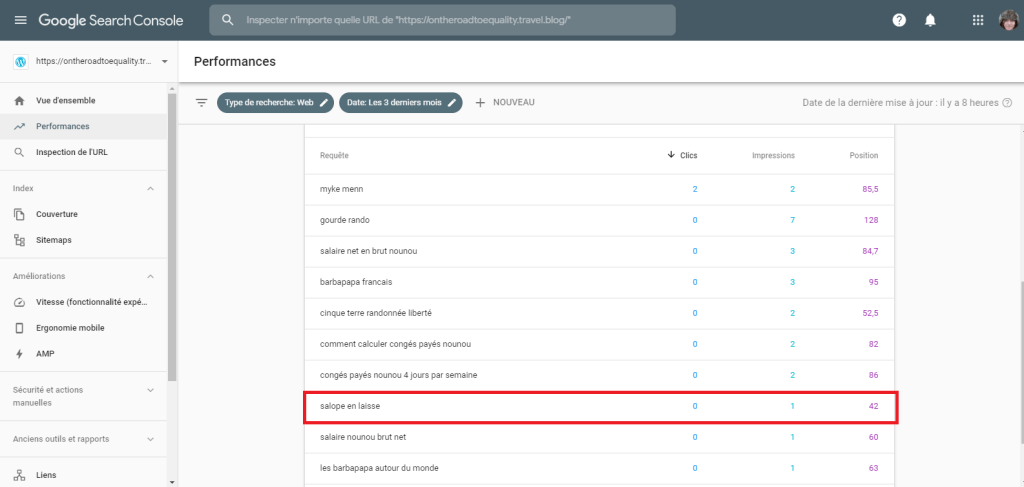Viewport: 1024px width, 487px height.
Task: Edit the date filter 'Les 3 derniers mois'
Action: click(400, 102)
